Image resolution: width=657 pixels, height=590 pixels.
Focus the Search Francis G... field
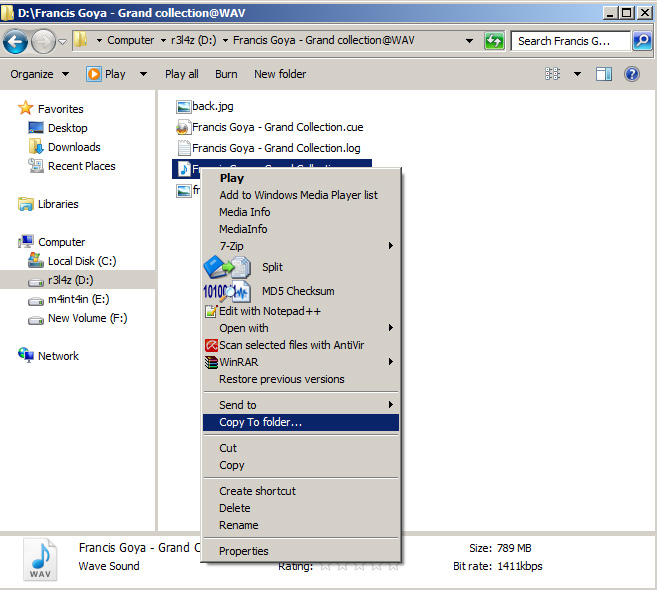pos(571,41)
